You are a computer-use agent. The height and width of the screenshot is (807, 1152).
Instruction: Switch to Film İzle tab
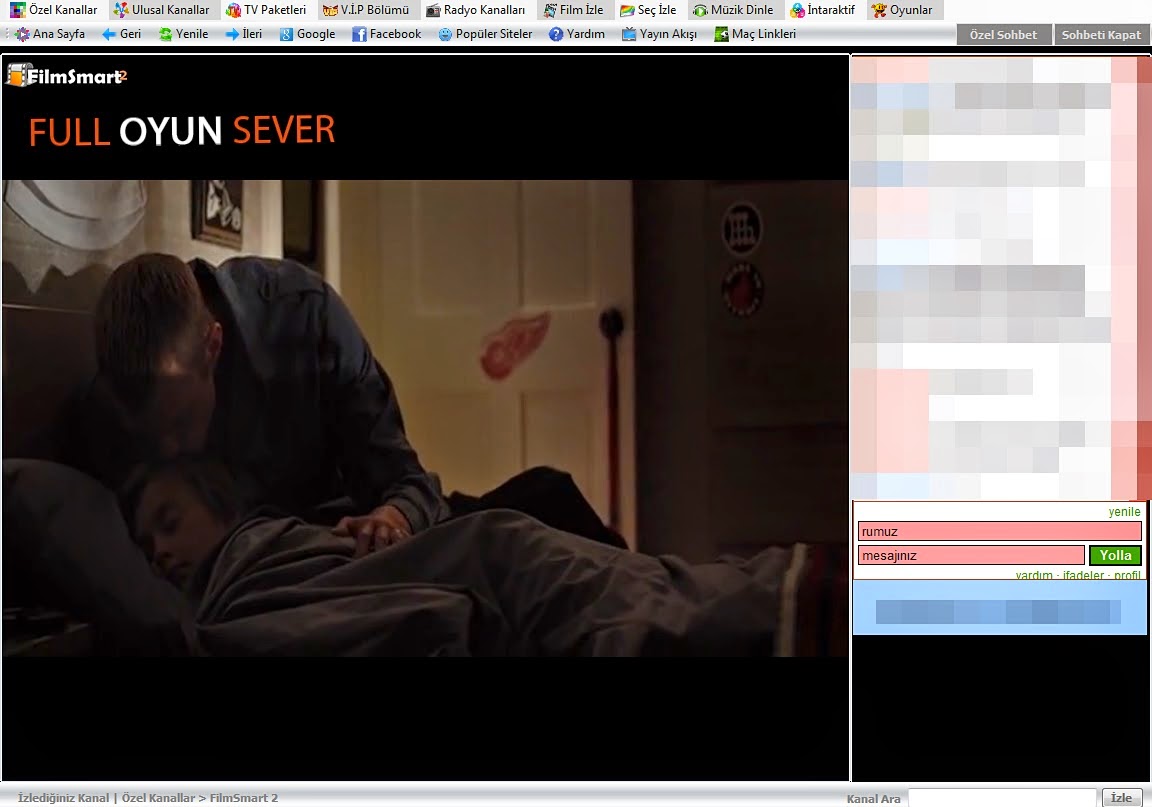tap(574, 10)
